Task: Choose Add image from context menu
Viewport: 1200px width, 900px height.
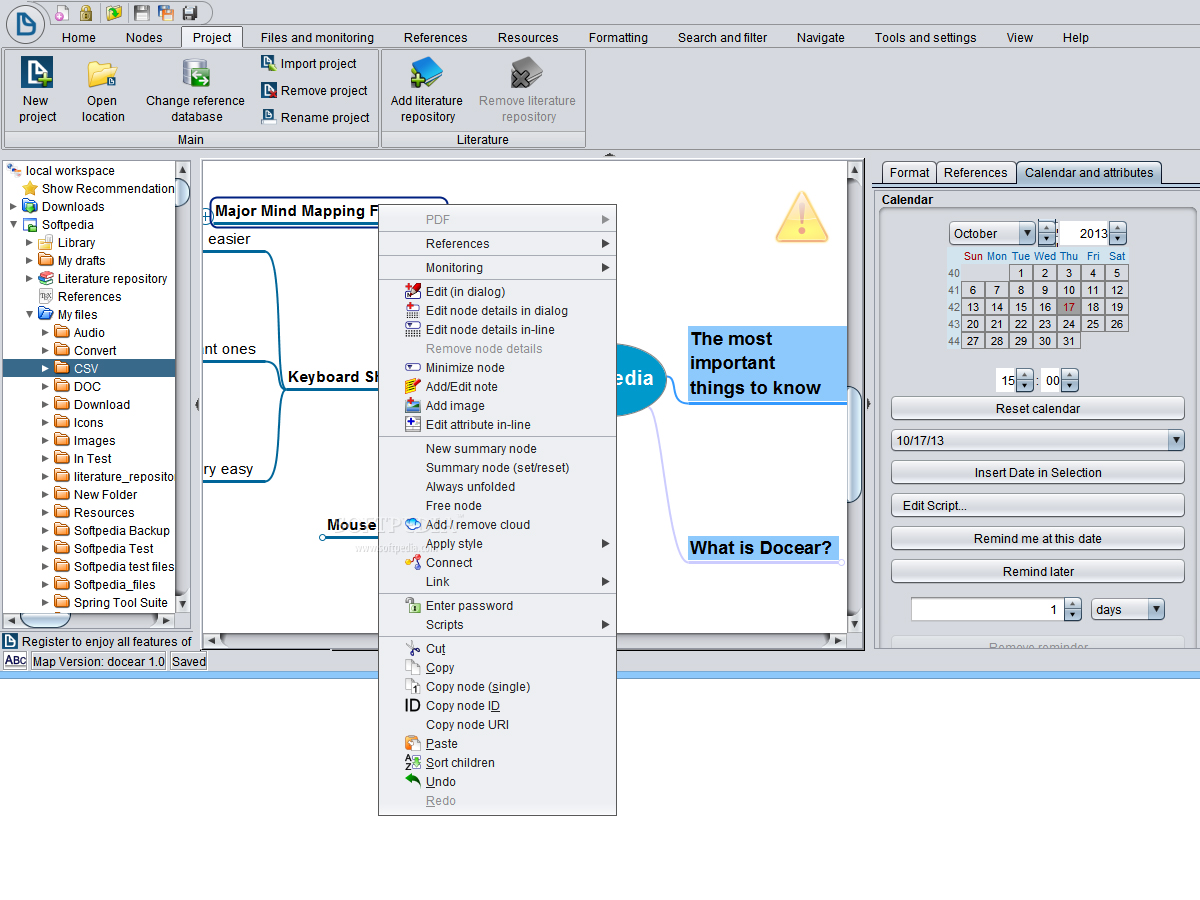Action: tap(455, 406)
